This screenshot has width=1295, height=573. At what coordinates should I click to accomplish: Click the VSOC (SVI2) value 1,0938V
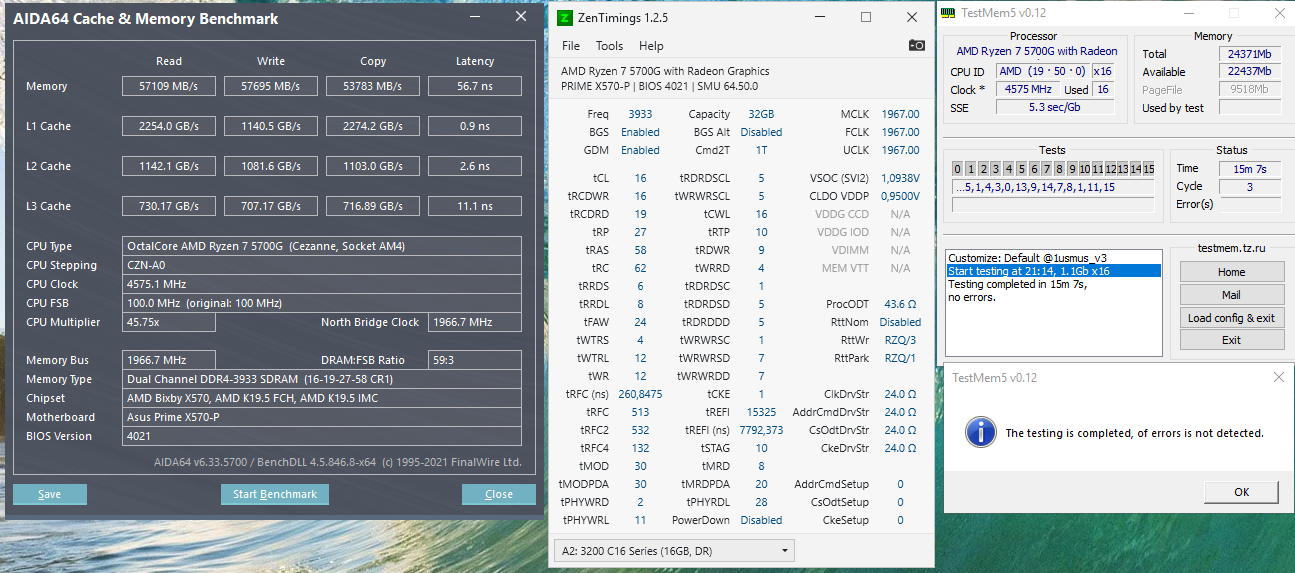point(900,178)
